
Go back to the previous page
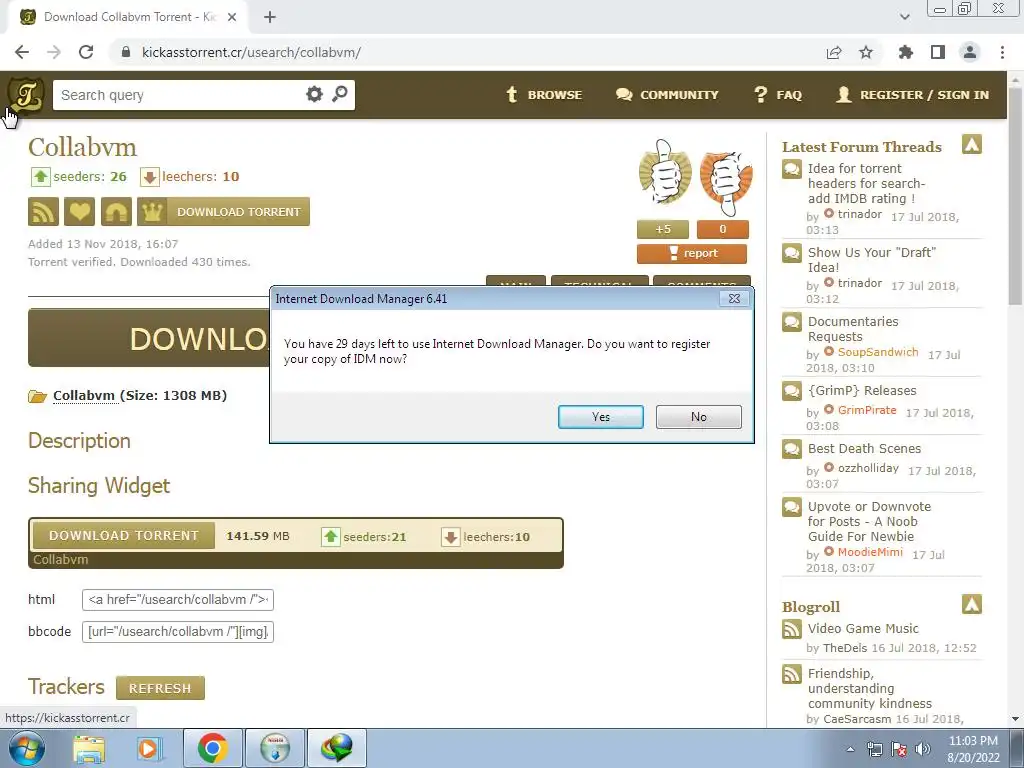[22, 52]
